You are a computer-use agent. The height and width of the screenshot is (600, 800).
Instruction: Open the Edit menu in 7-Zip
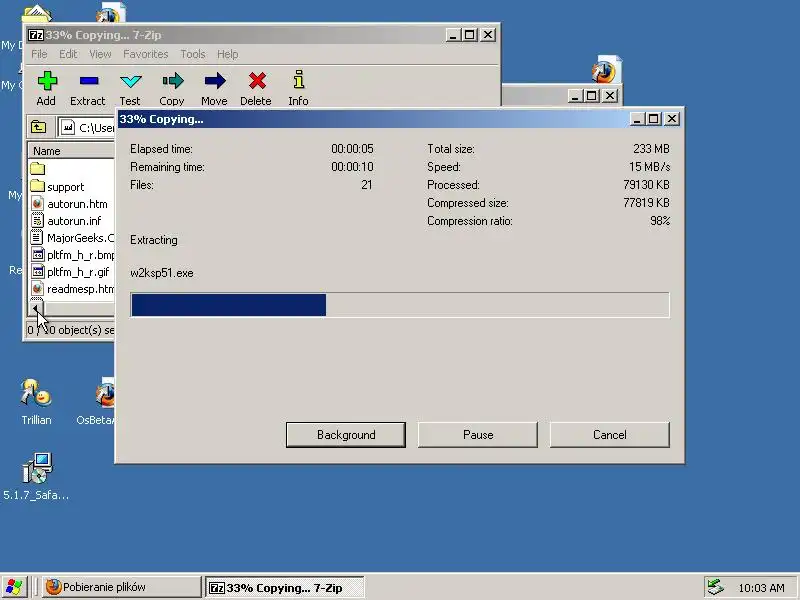(x=68, y=54)
